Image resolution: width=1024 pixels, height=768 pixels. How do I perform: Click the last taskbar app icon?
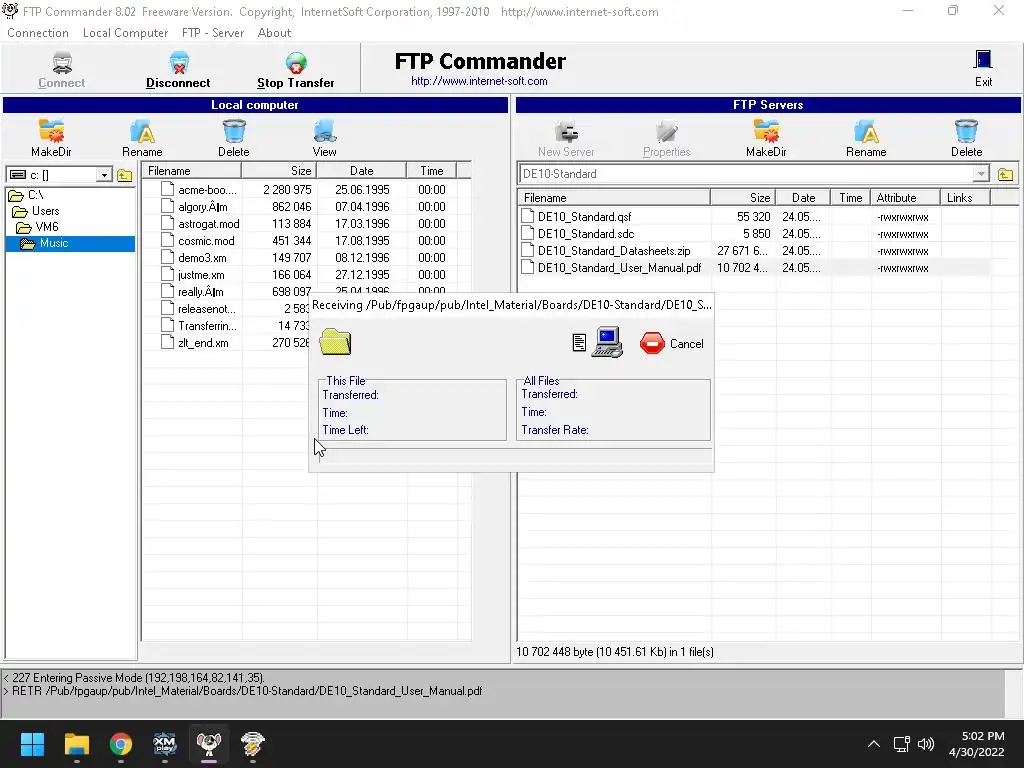coord(253,744)
